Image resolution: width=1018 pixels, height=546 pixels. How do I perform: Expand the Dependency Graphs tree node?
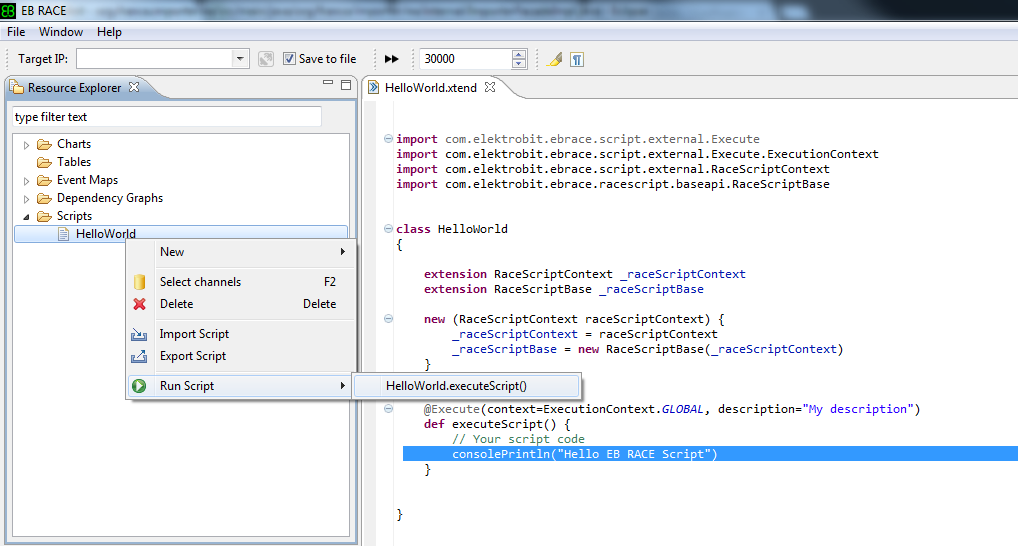coord(26,199)
